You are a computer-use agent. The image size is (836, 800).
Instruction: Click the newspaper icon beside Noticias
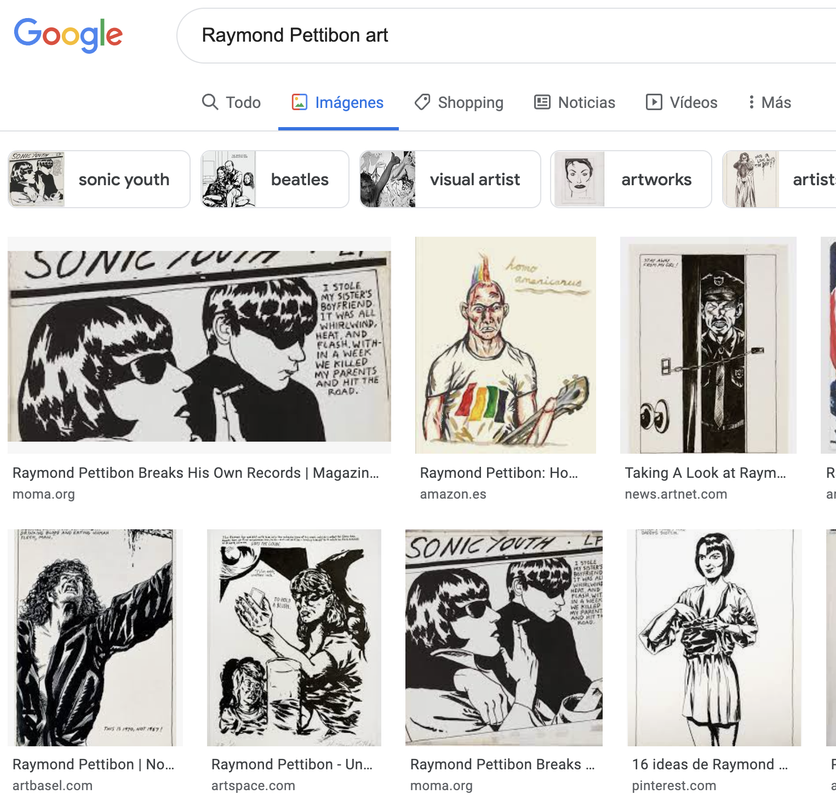pos(542,102)
